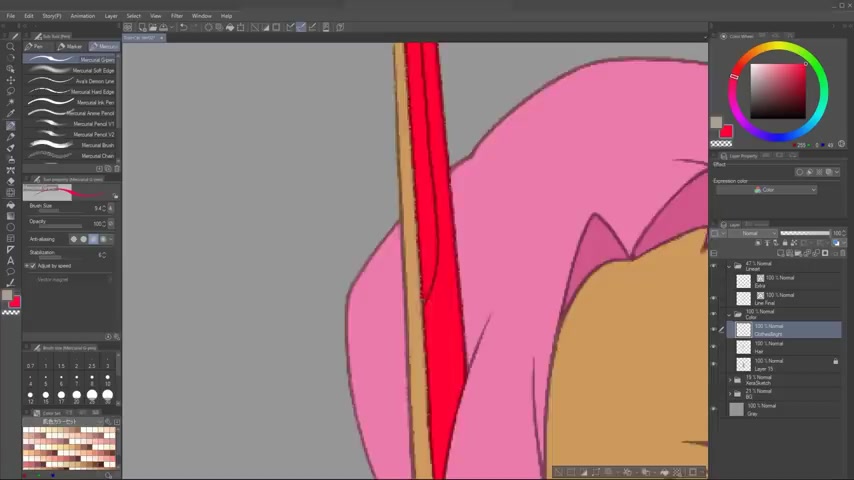Collapse the Color folder arrow

click(x=729, y=314)
